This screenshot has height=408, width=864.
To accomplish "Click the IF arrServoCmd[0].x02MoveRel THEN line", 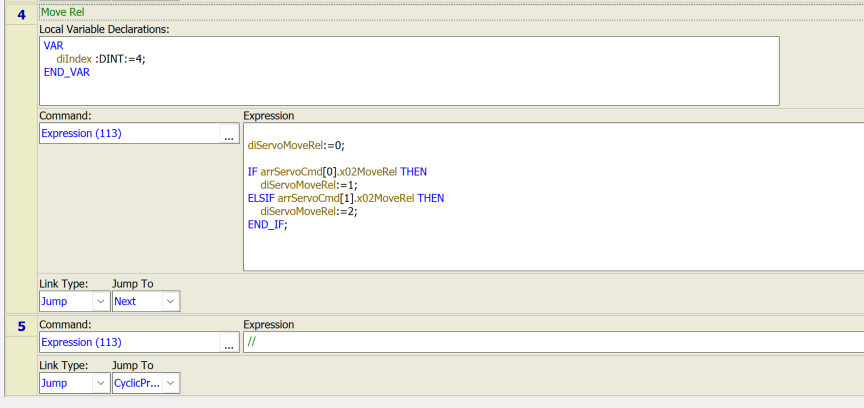I will click(x=337, y=172).
